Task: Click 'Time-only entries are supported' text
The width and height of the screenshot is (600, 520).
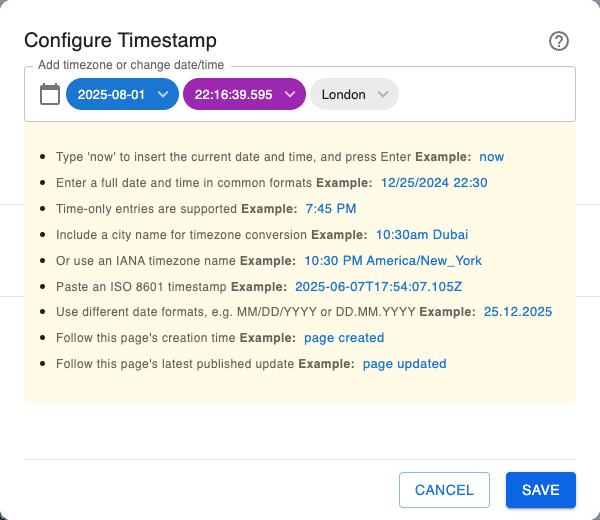Action: pos(147,209)
